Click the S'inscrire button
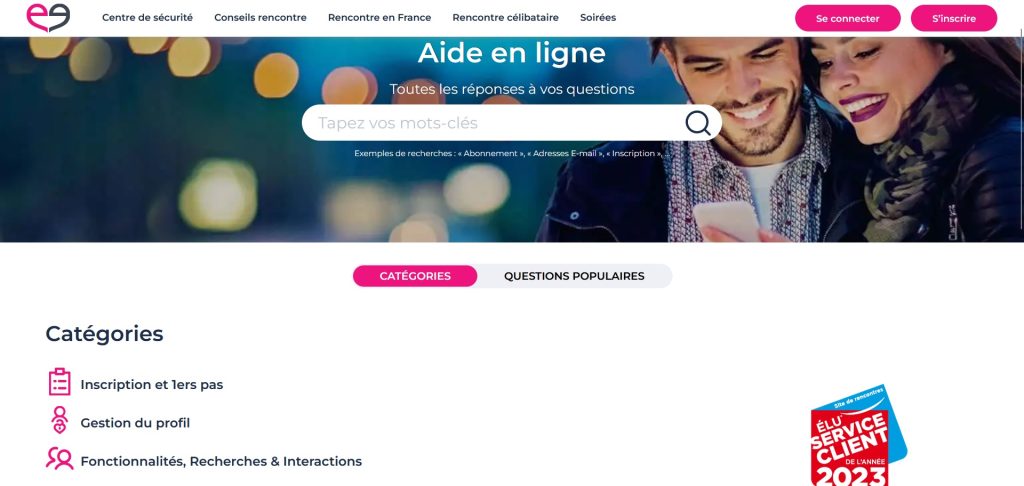Image resolution: width=1024 pixels, height=486 pixels. pyautogui.click(x=953, y=18)
